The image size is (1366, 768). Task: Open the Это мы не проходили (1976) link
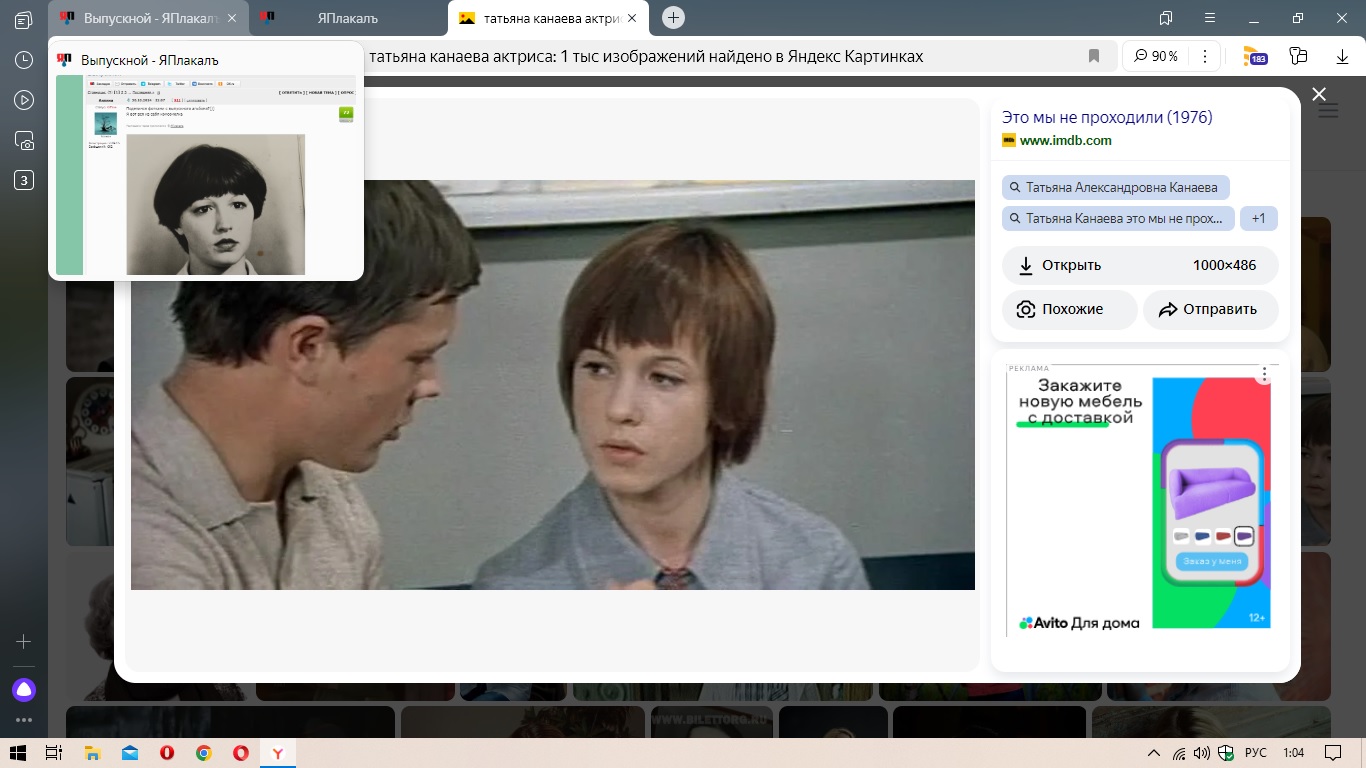pyautogui.click(x=1107, y=117)
